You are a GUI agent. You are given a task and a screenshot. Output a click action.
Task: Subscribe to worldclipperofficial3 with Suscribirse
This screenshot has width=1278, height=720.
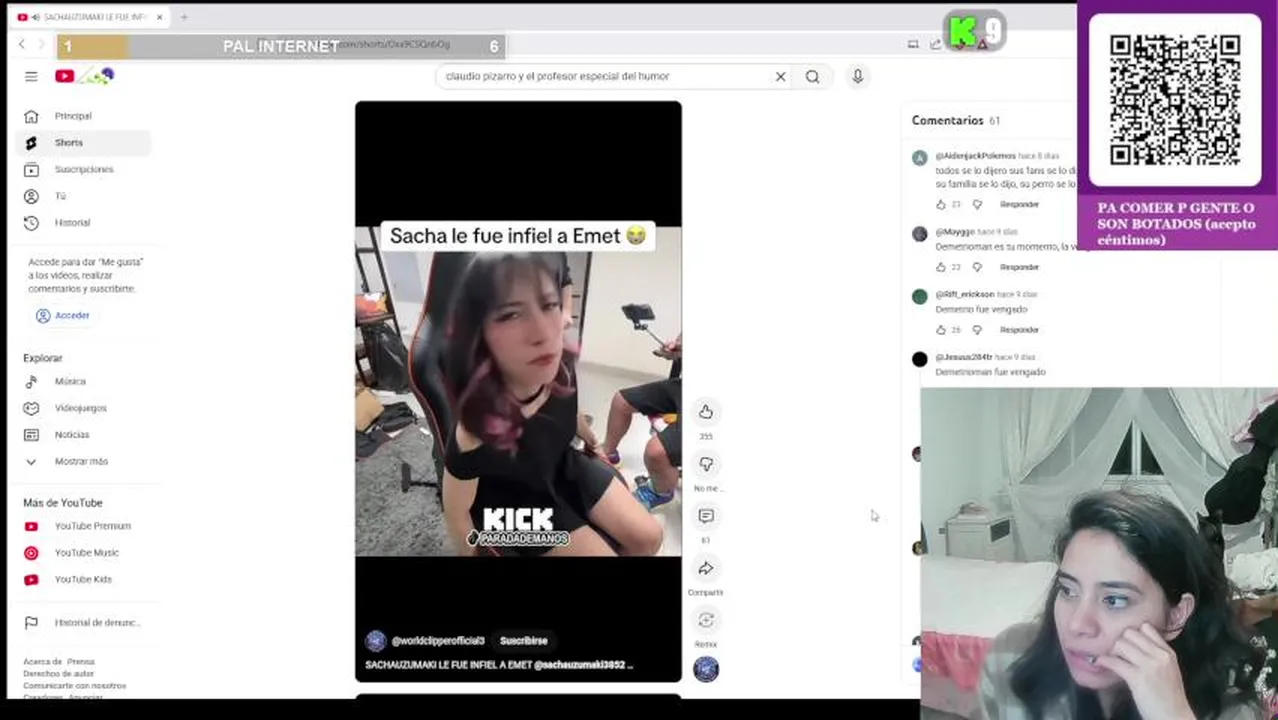click(x=524, y=641)
